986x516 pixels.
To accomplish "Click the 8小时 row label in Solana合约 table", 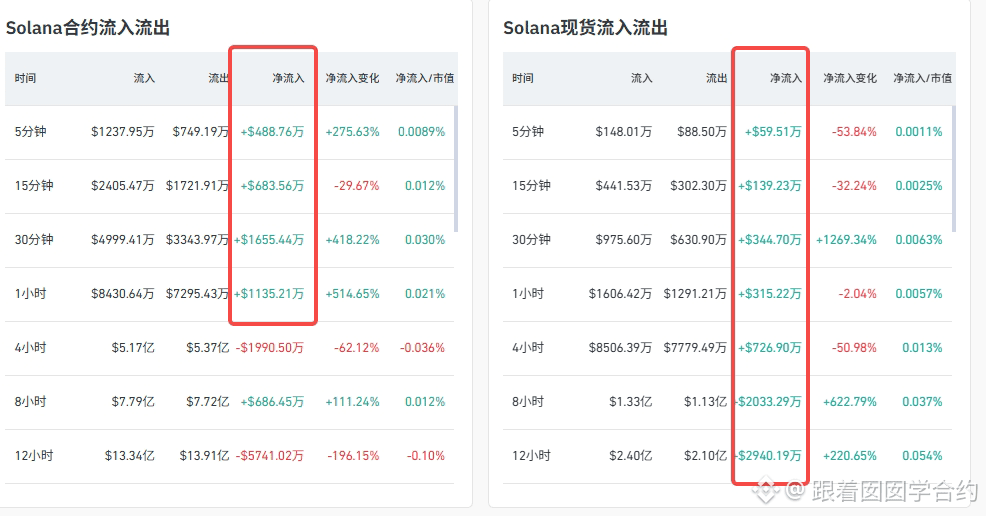I will (31, 402).
